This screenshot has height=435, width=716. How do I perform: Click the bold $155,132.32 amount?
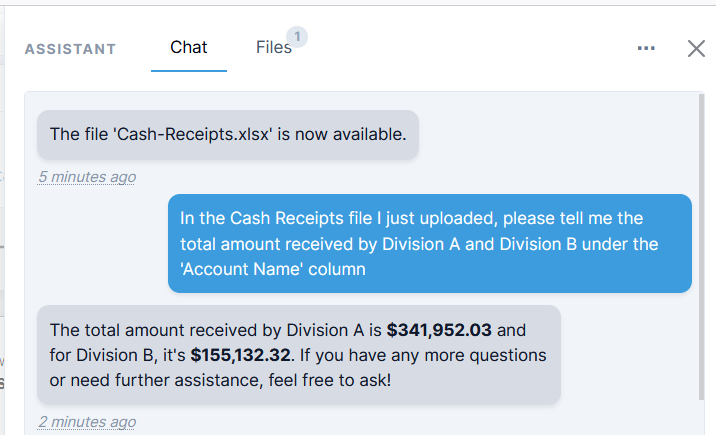240,354
